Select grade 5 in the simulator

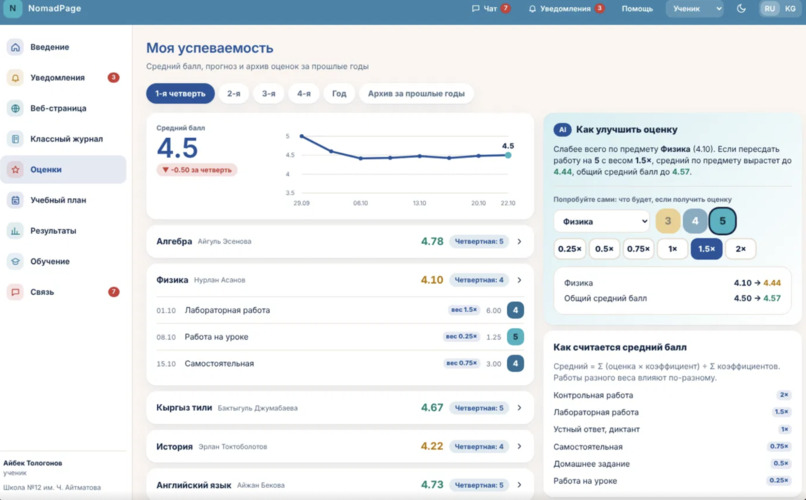coord(722,221)
